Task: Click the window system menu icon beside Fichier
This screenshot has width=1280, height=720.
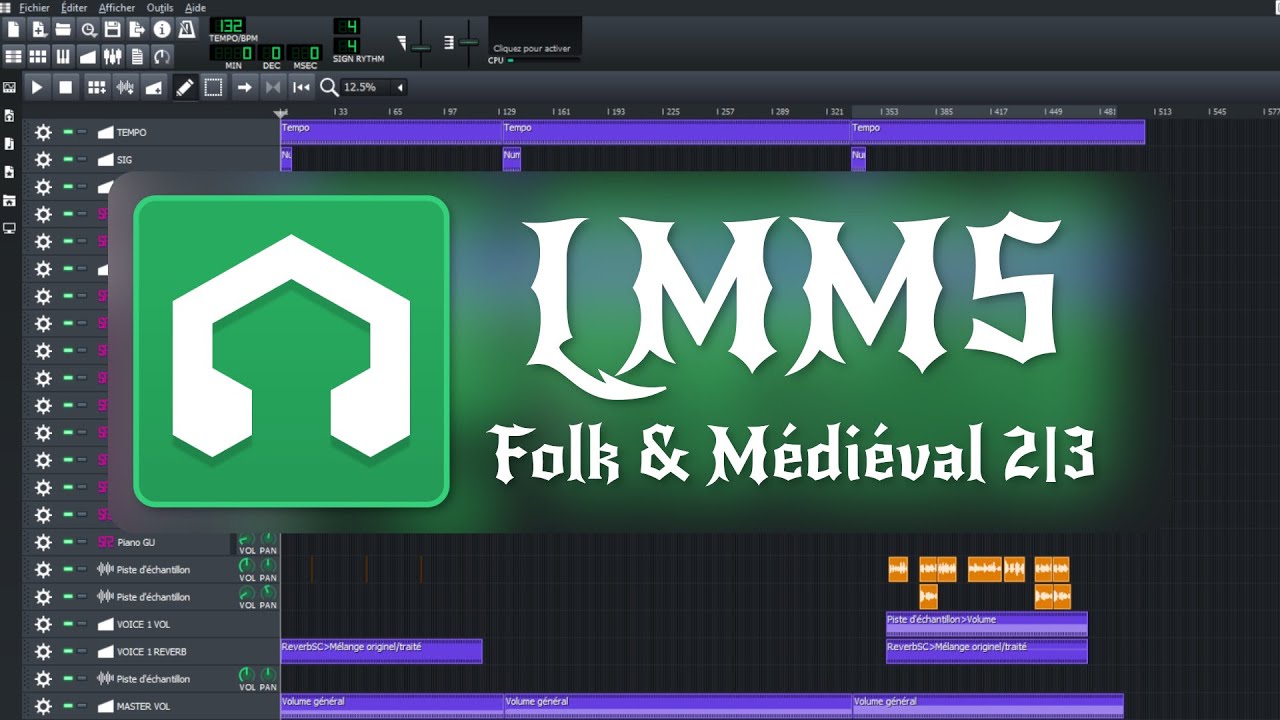Action: click(6, 7)
